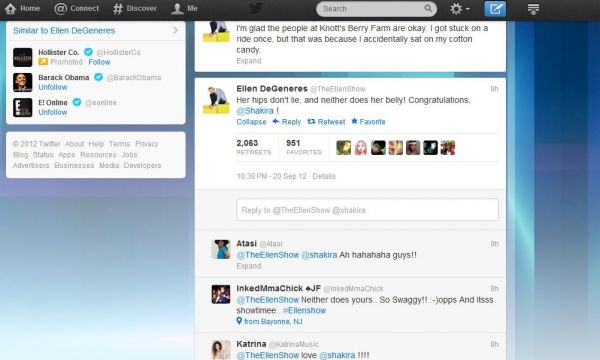Open the Discover tab

(x=135, y=8)
